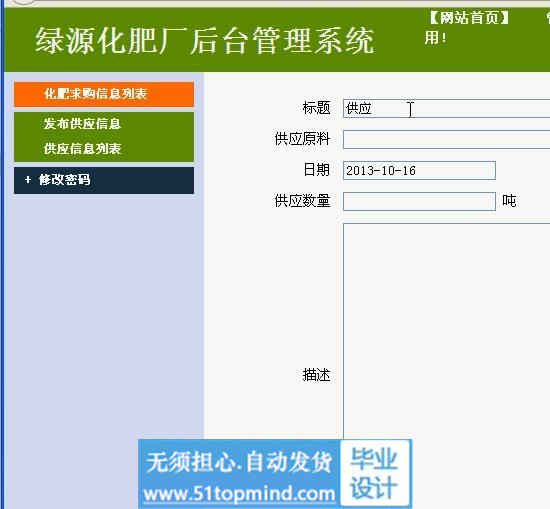Open the www.51topmind.com banner link
The height and width of the screenshot is (509, 550).
240,494
